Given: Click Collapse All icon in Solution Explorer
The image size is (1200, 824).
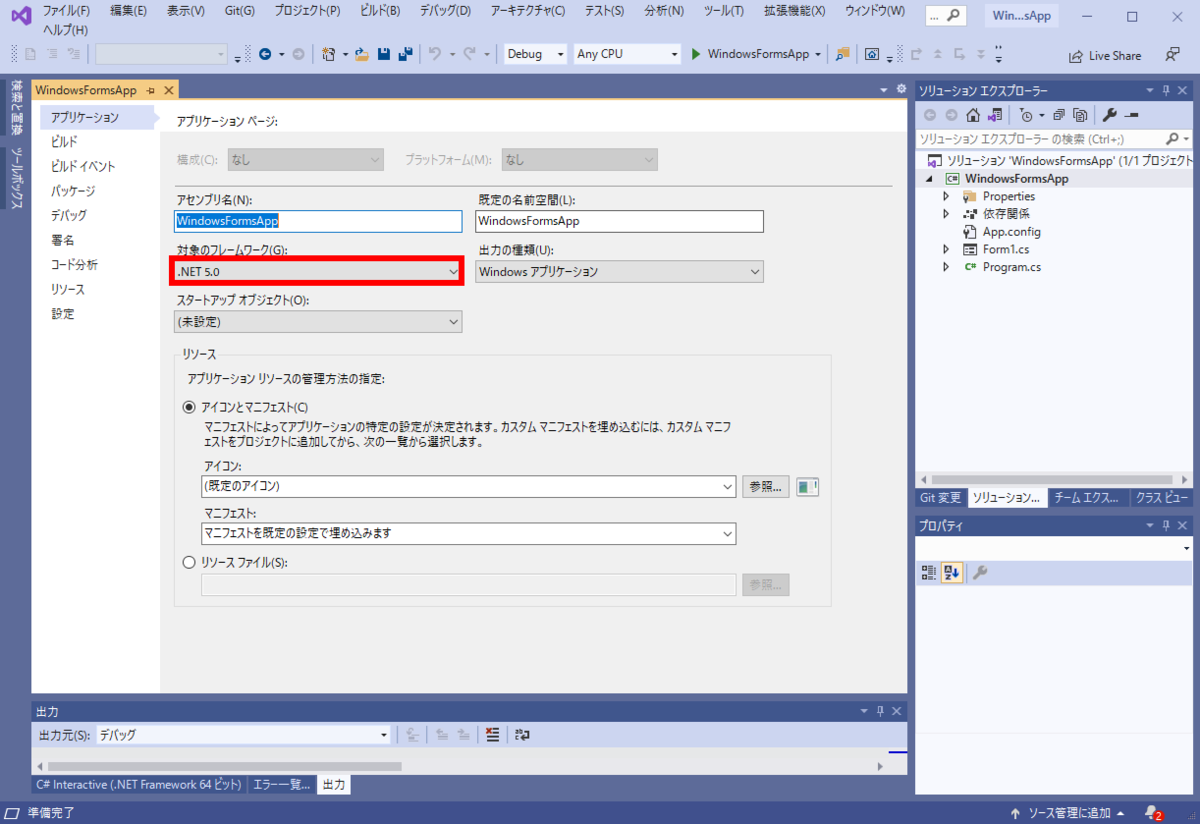Looking at the screenshot, I should pyautogui.click(x=1059, y=115).
